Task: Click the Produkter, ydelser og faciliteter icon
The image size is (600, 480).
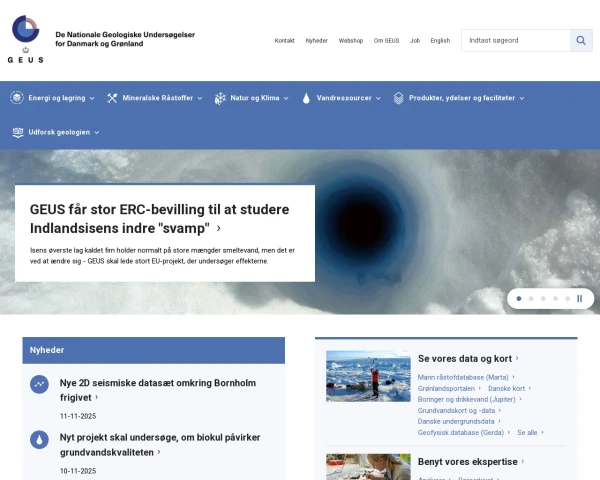Action: pyautogui.click(x=398, y=98)
